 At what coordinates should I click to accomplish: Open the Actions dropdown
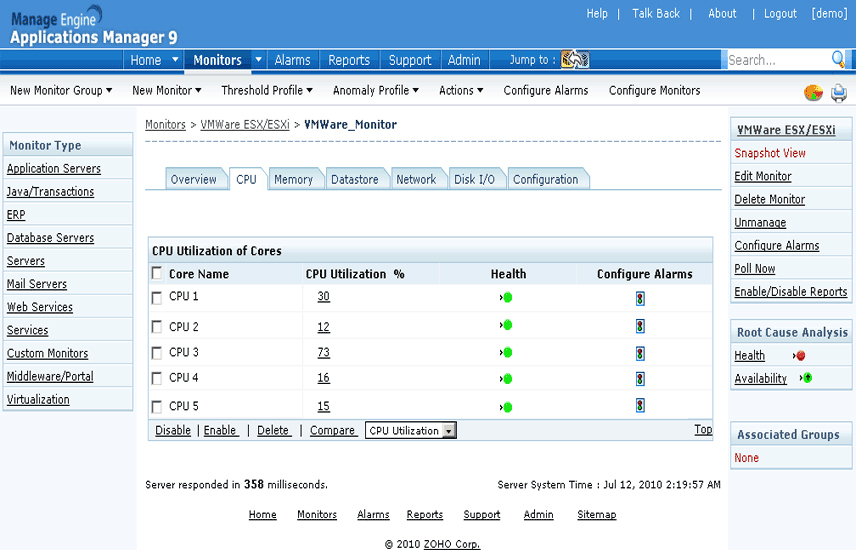pos(461,91)
